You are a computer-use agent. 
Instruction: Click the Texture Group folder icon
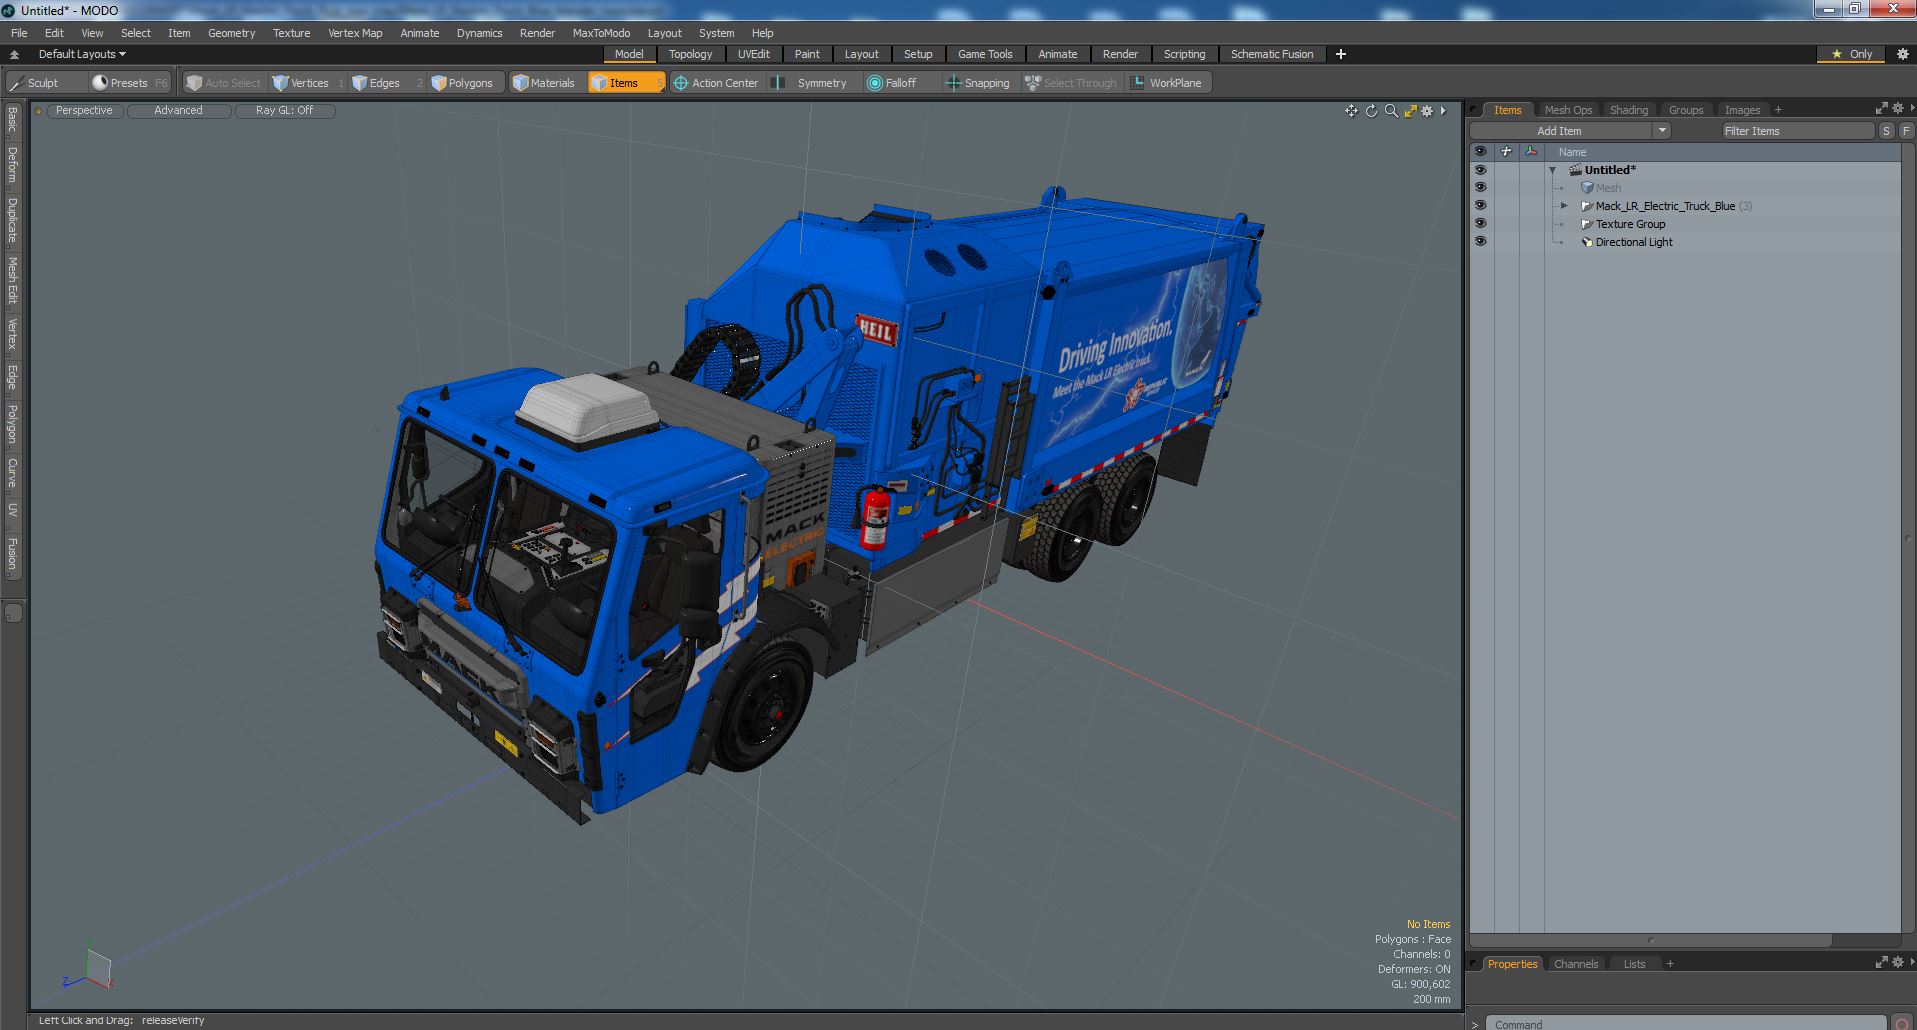(x=1587, y=224)
